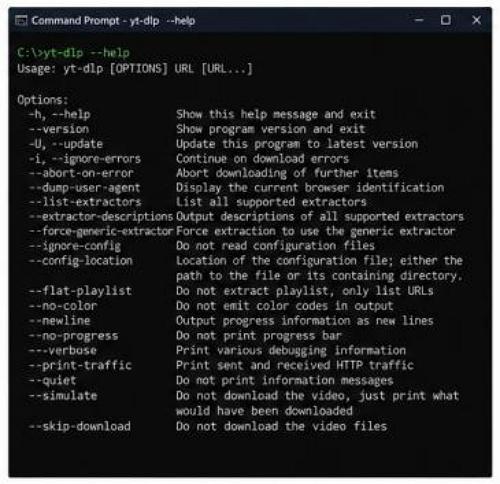Click the '-h, --help' option
Viewport: 500px width, 484px height.
tap(60, 114)
